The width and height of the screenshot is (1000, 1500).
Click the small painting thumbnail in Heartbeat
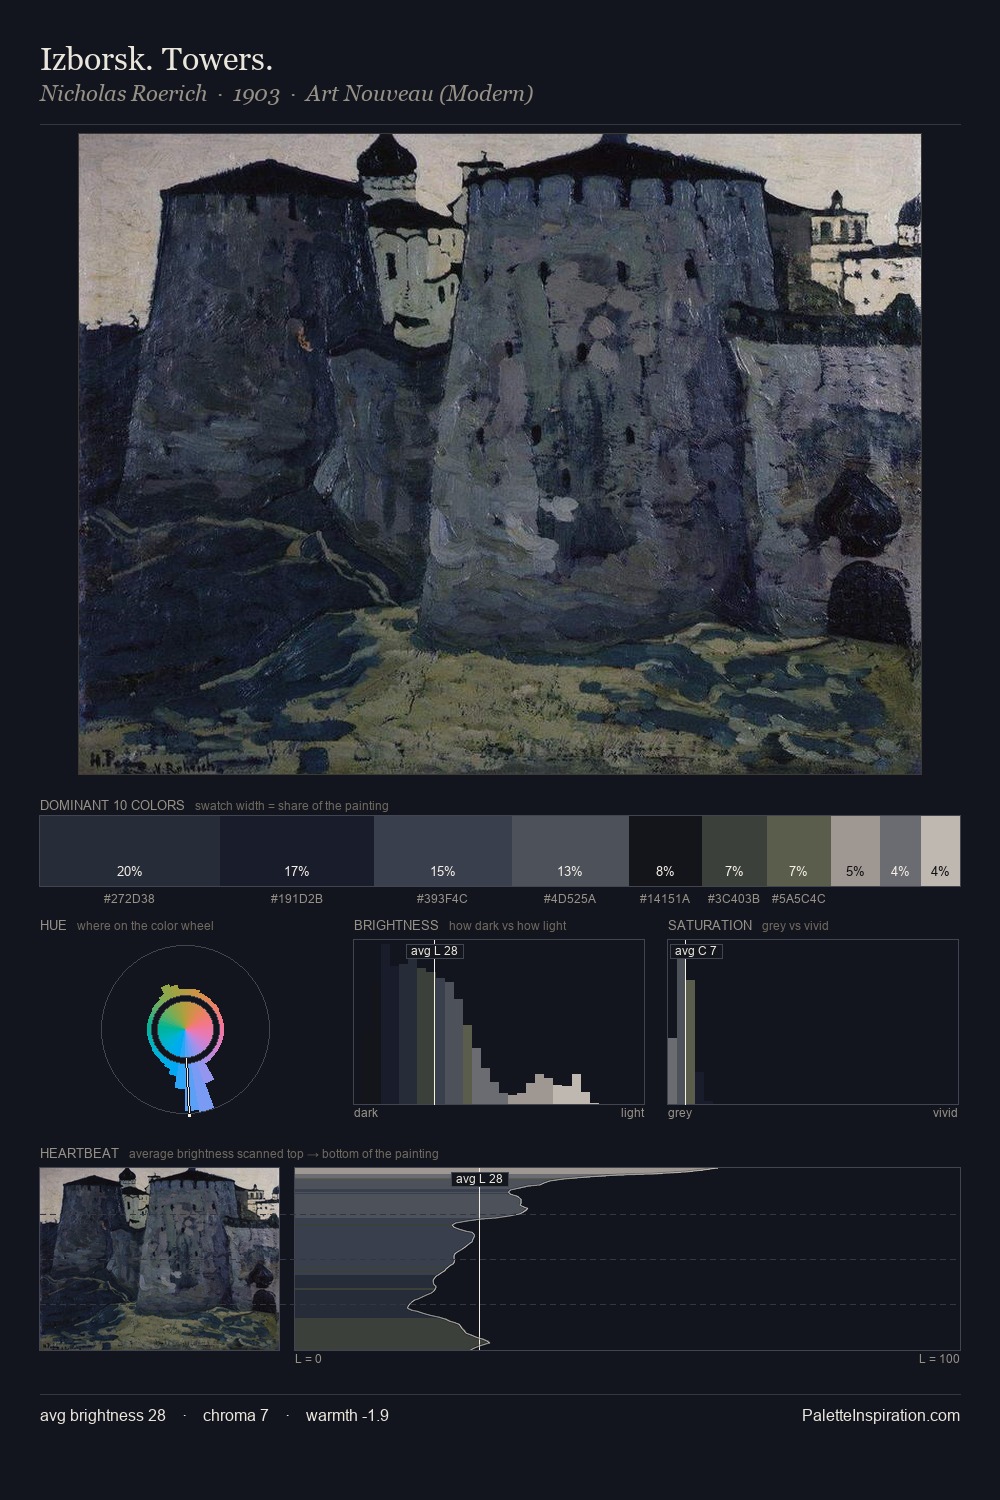159,1259
